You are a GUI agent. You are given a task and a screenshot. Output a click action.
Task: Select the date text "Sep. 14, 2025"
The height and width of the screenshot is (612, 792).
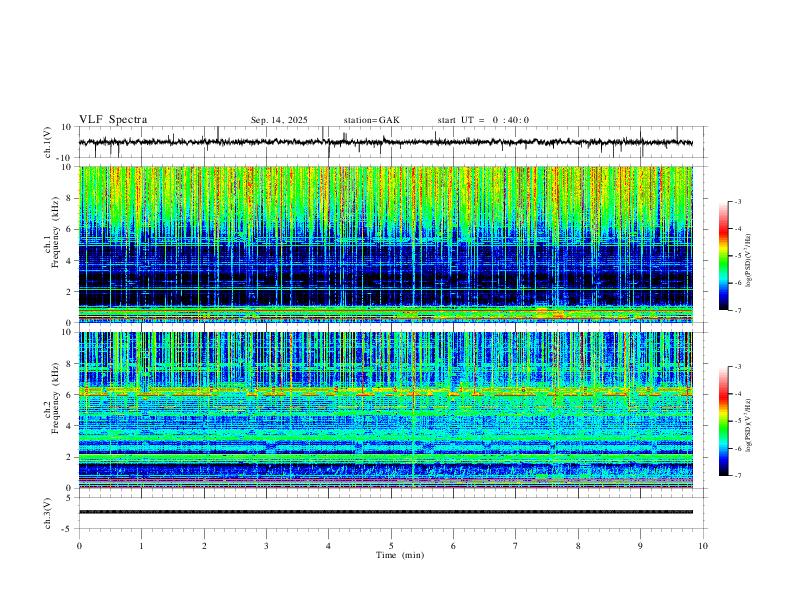point(279,120)
